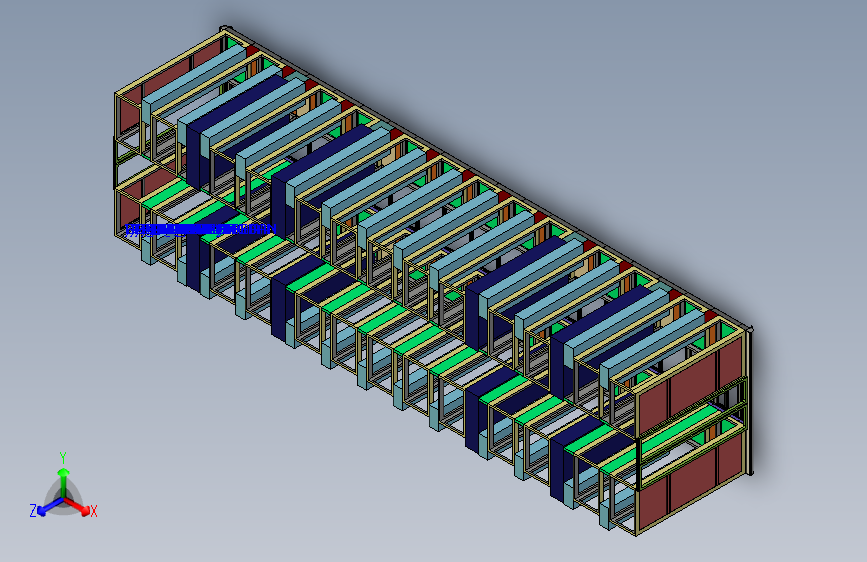
Task: Select the lower red end panel on the right end of the rack
Action: pyautogui.click(x=691, y=483)
